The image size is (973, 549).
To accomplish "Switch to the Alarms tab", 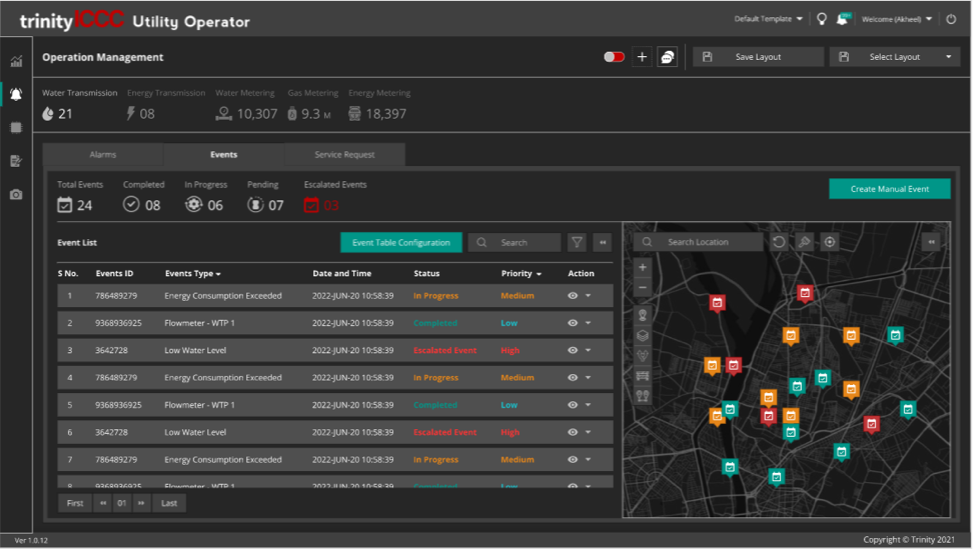I will (103, 154).
